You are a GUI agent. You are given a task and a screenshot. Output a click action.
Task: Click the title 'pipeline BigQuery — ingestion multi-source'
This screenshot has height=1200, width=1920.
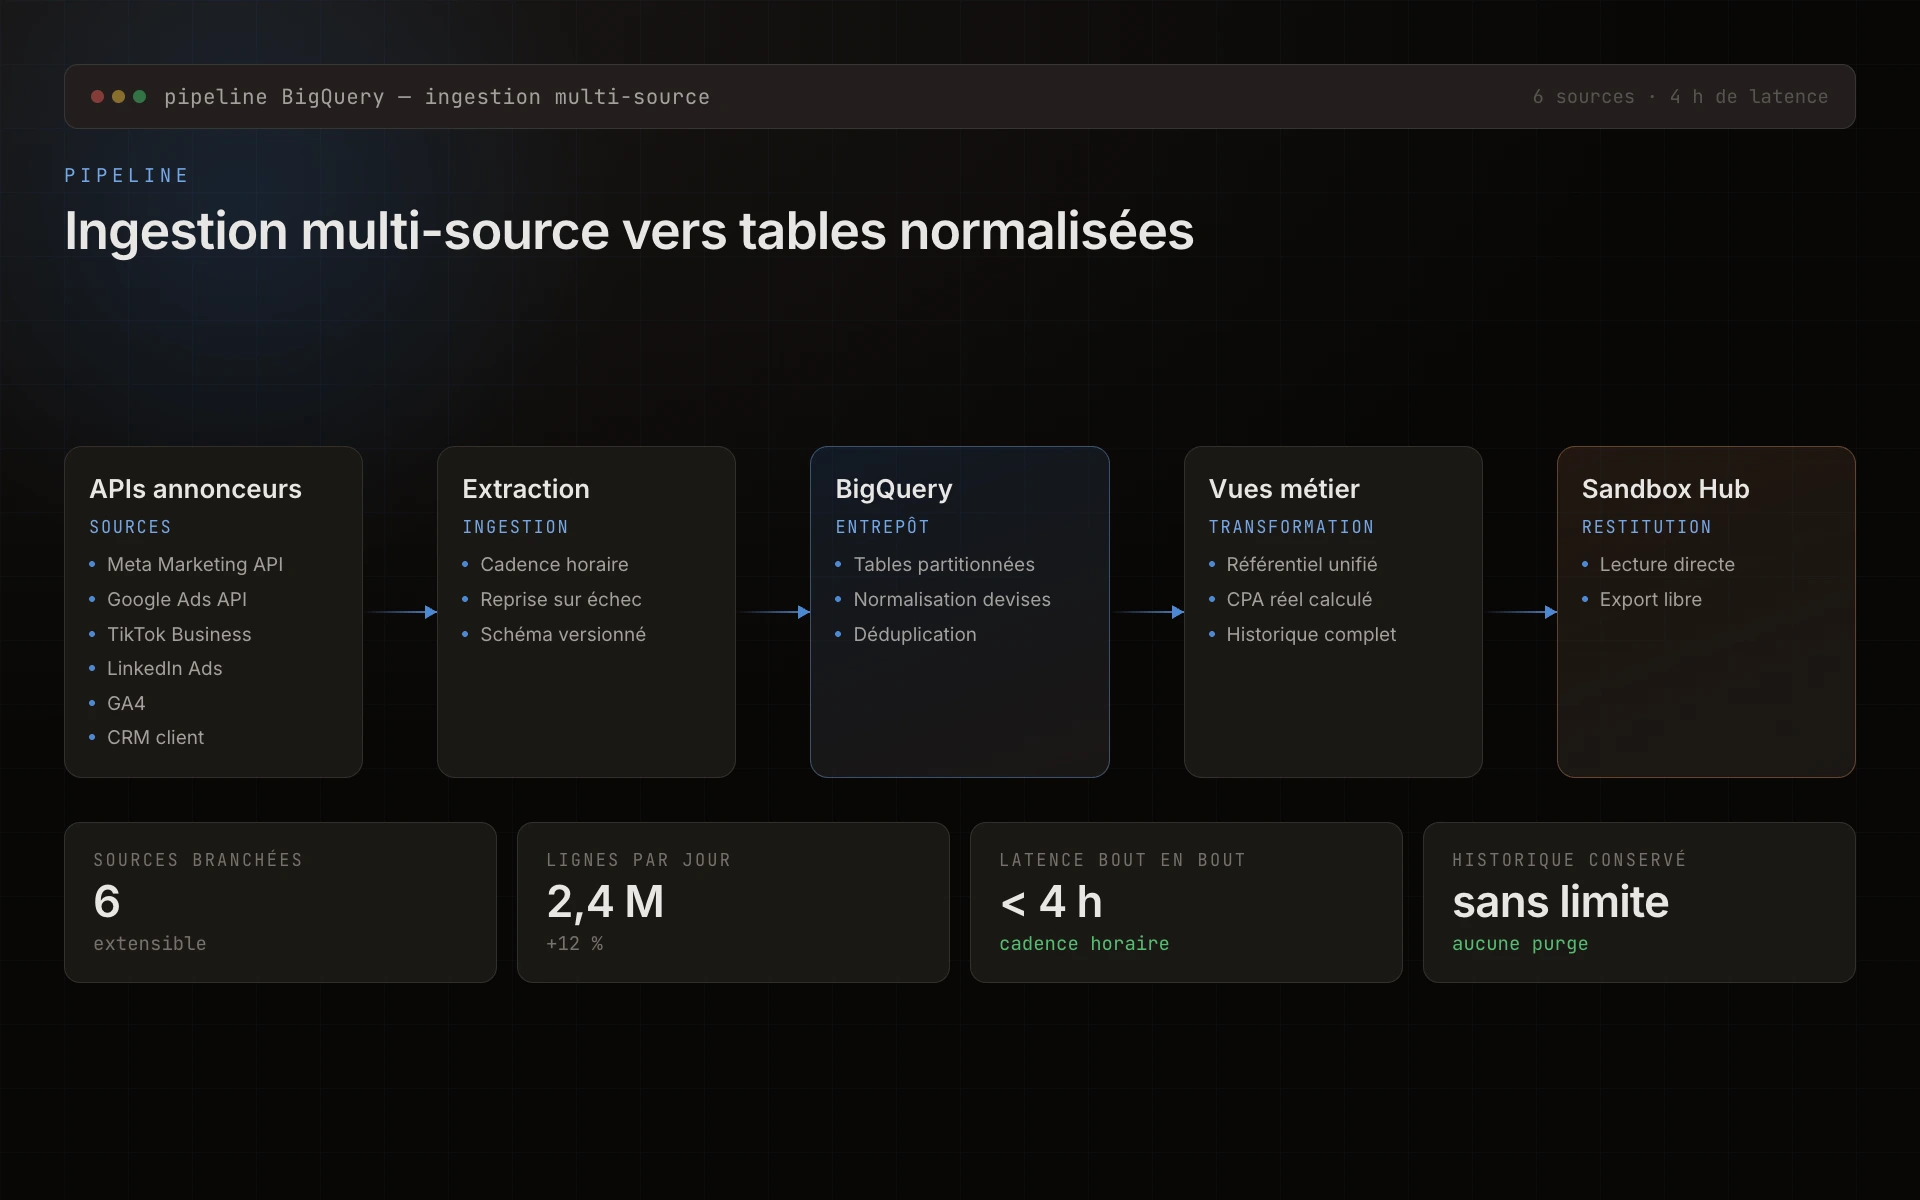pyautogui.click(x=437, y=97)
